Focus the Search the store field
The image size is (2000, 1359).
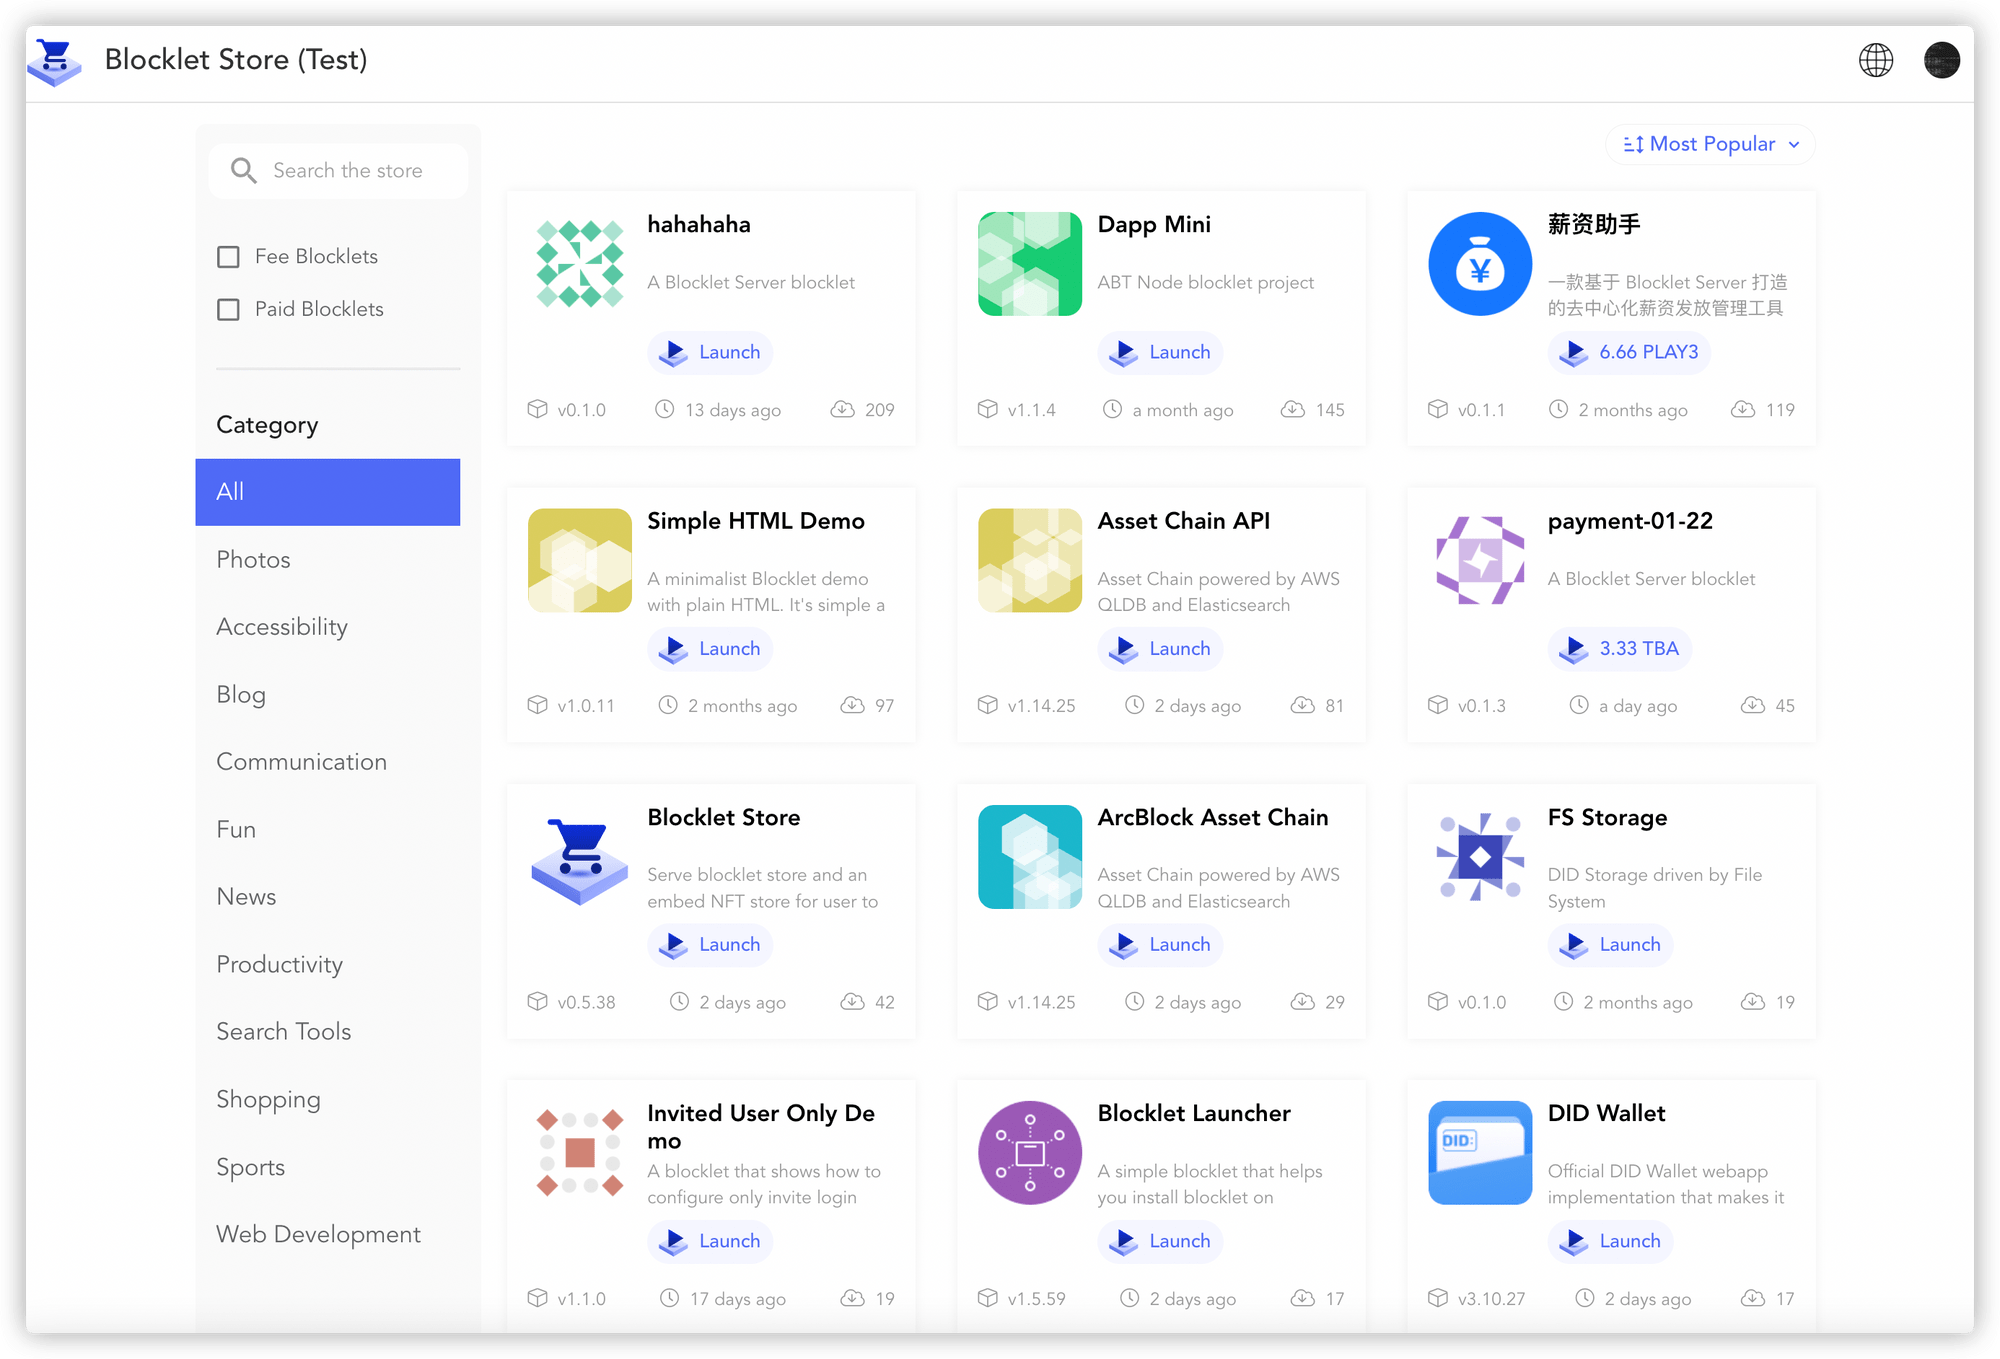pyautogui.click(x=338, y=171)
